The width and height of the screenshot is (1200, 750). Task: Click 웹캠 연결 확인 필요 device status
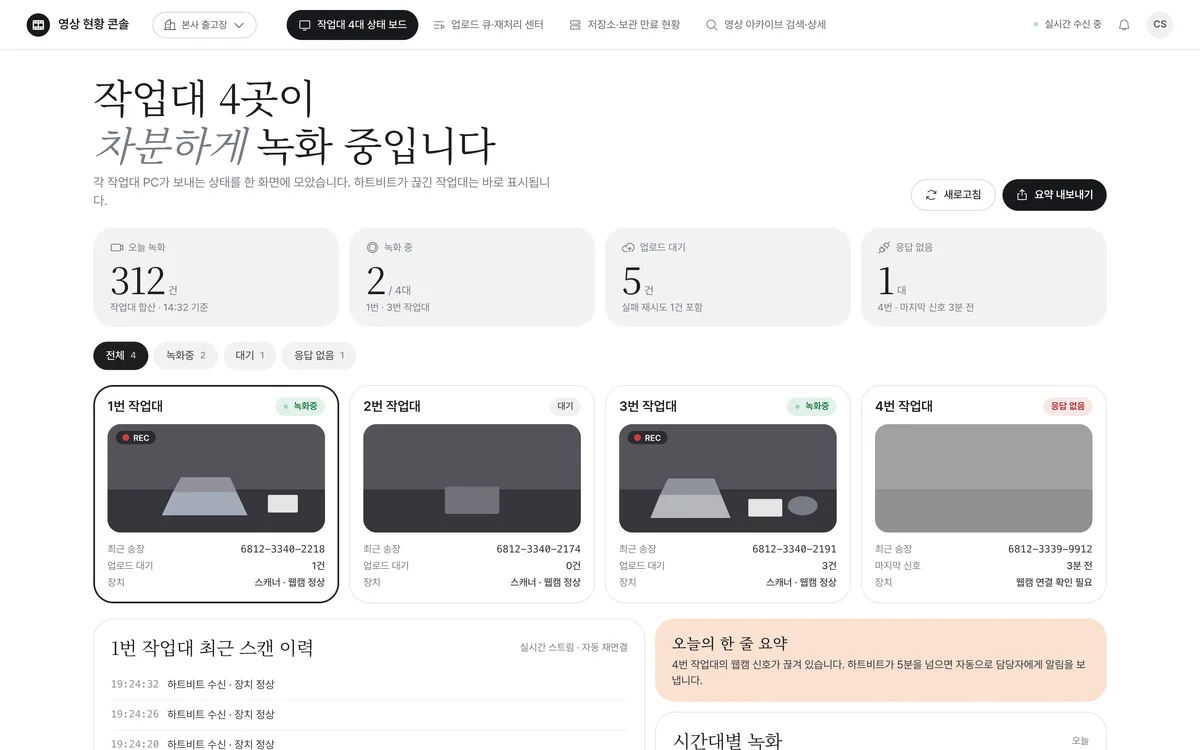pos(1054,582)
